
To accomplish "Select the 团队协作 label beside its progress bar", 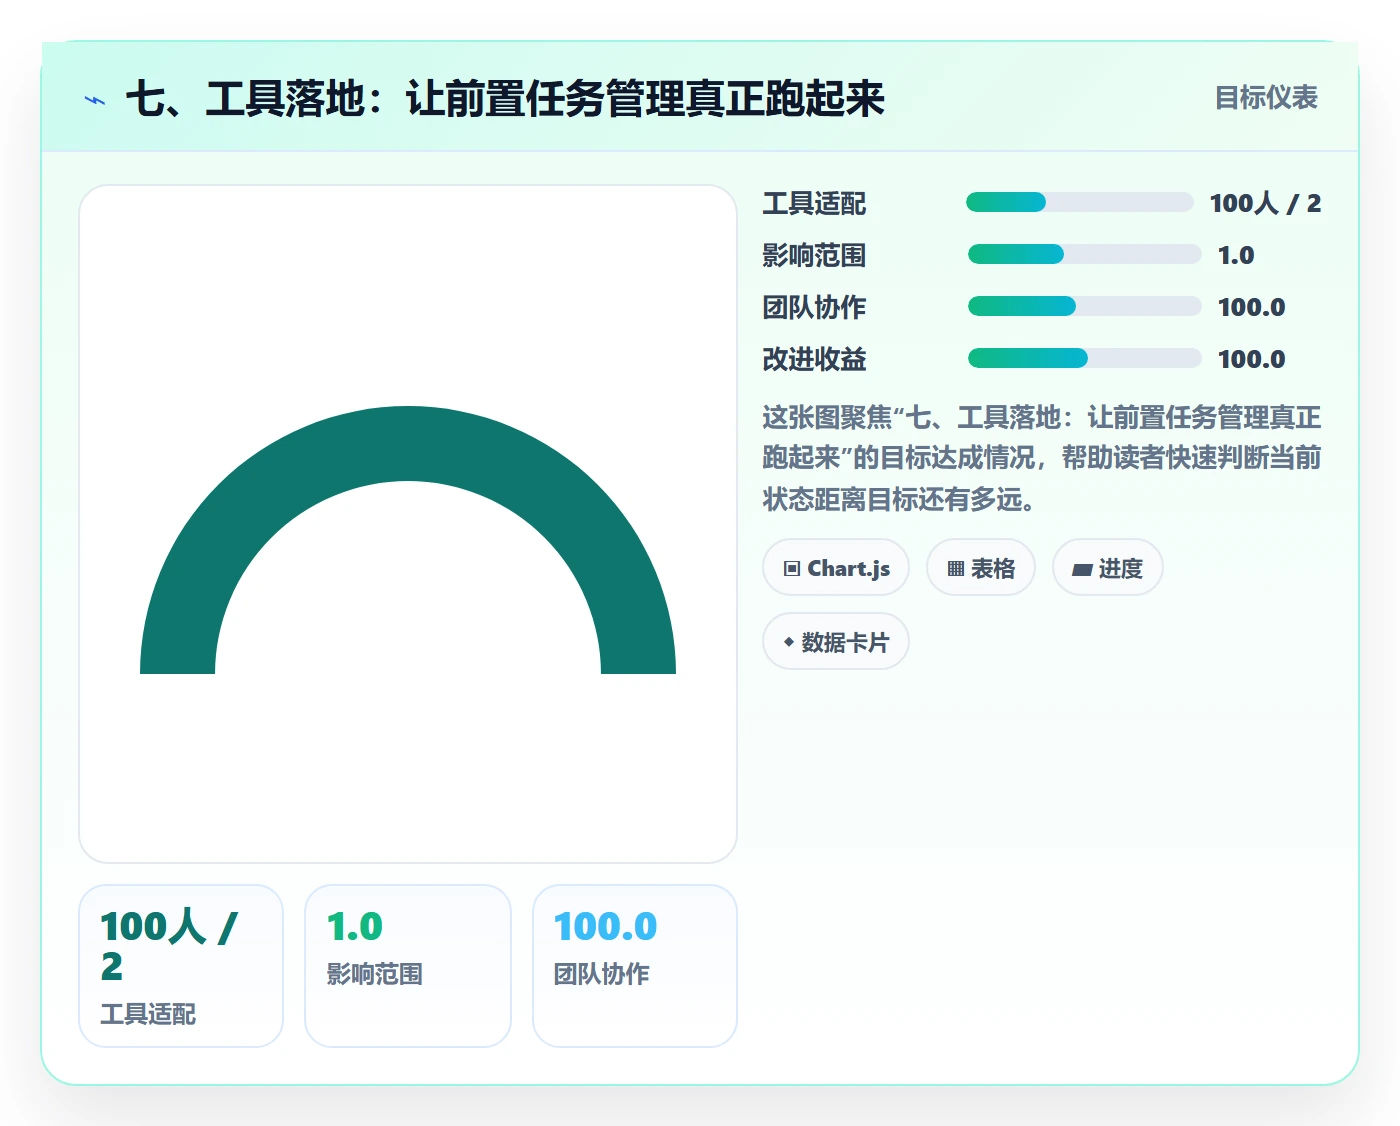I will [x=814, y=308].
